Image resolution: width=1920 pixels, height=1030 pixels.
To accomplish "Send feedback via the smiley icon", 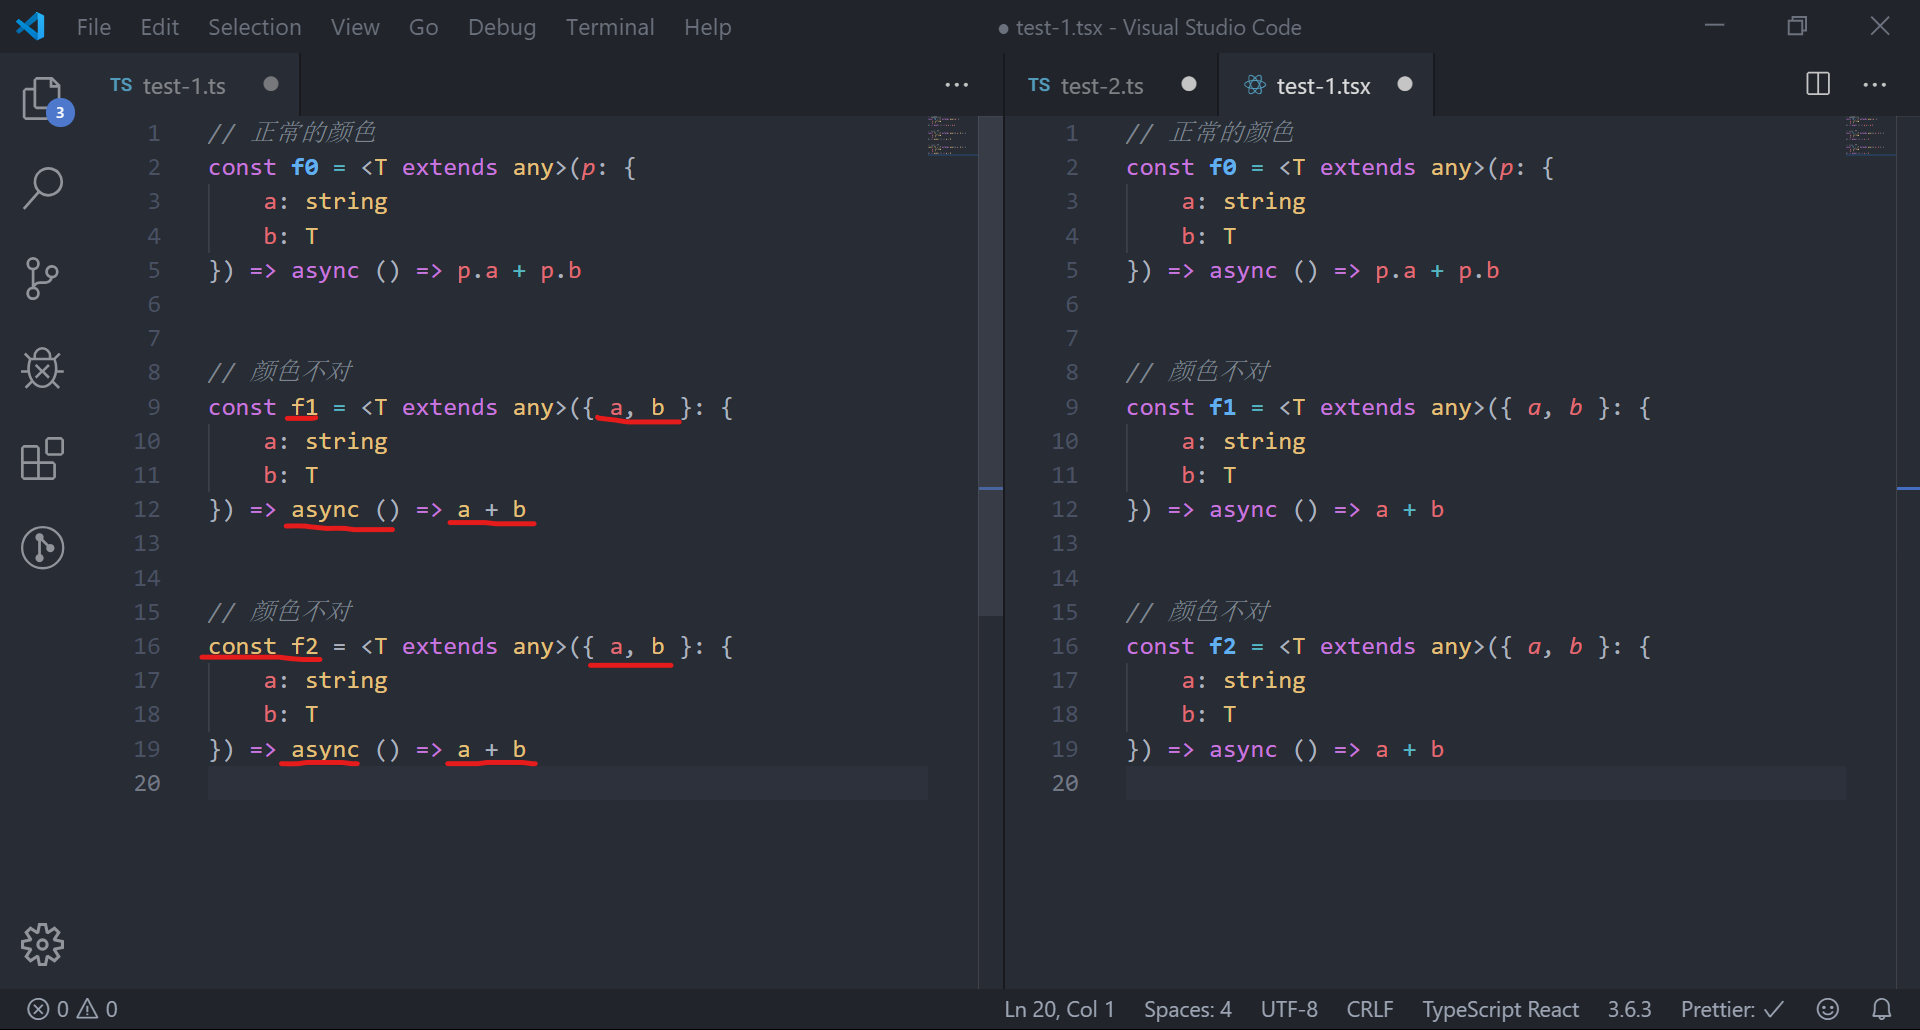I will pyautogui.click(x=1828, y=1009).
